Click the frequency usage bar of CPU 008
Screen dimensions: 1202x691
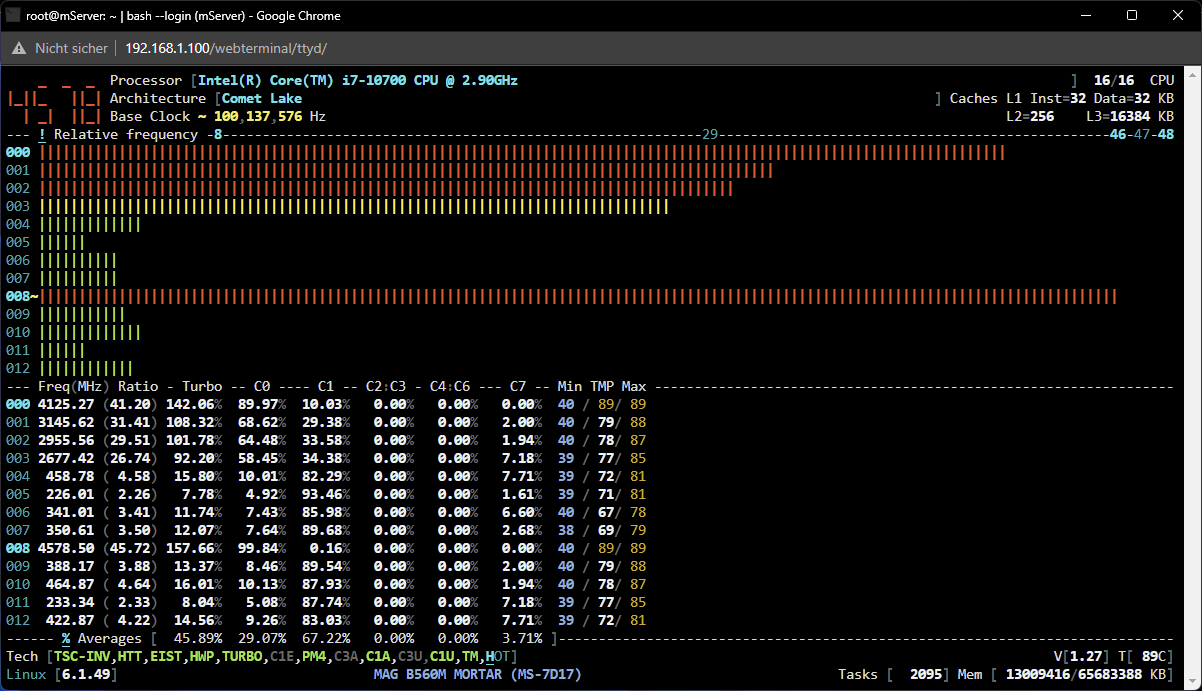click(x=578, y=296)
